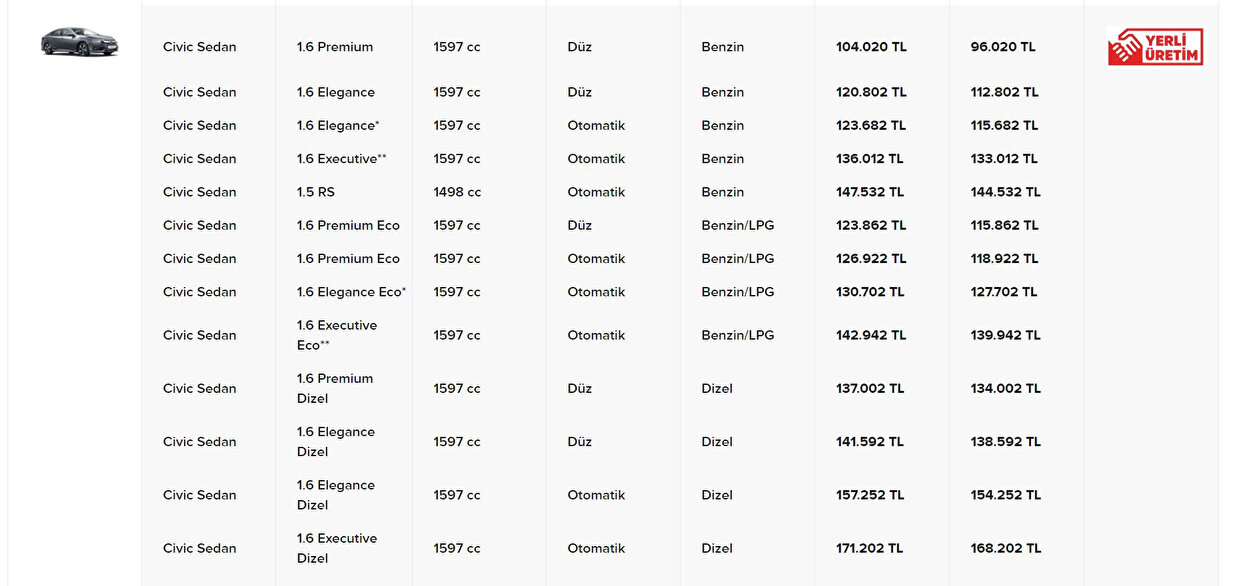1235x586 pixels.
Task: Click Benzin/LPG label in the 142.942 TL row
Action: [x=738, y=335]
